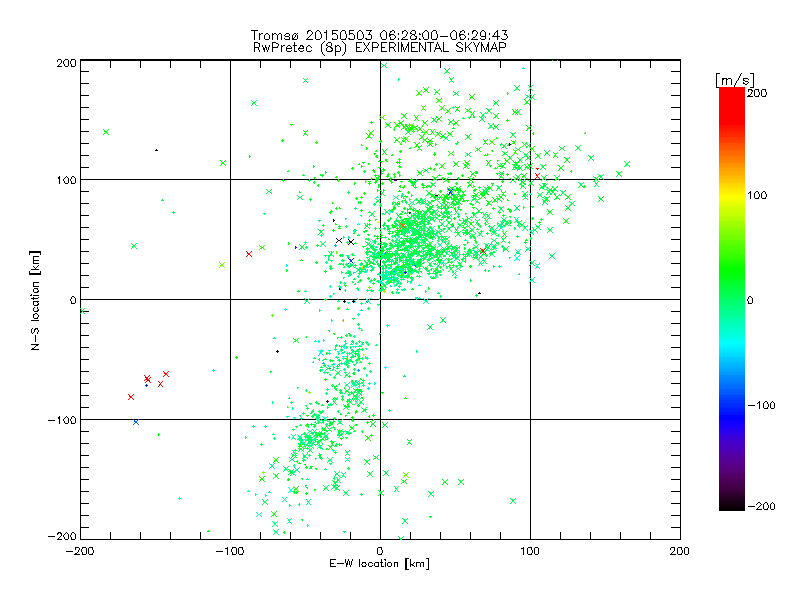The width and height of the screenshot is (800, 600).
Task: Click the title text 'Tromsø 20150503 06:28:00-06:29:43'
Action: 380,35
